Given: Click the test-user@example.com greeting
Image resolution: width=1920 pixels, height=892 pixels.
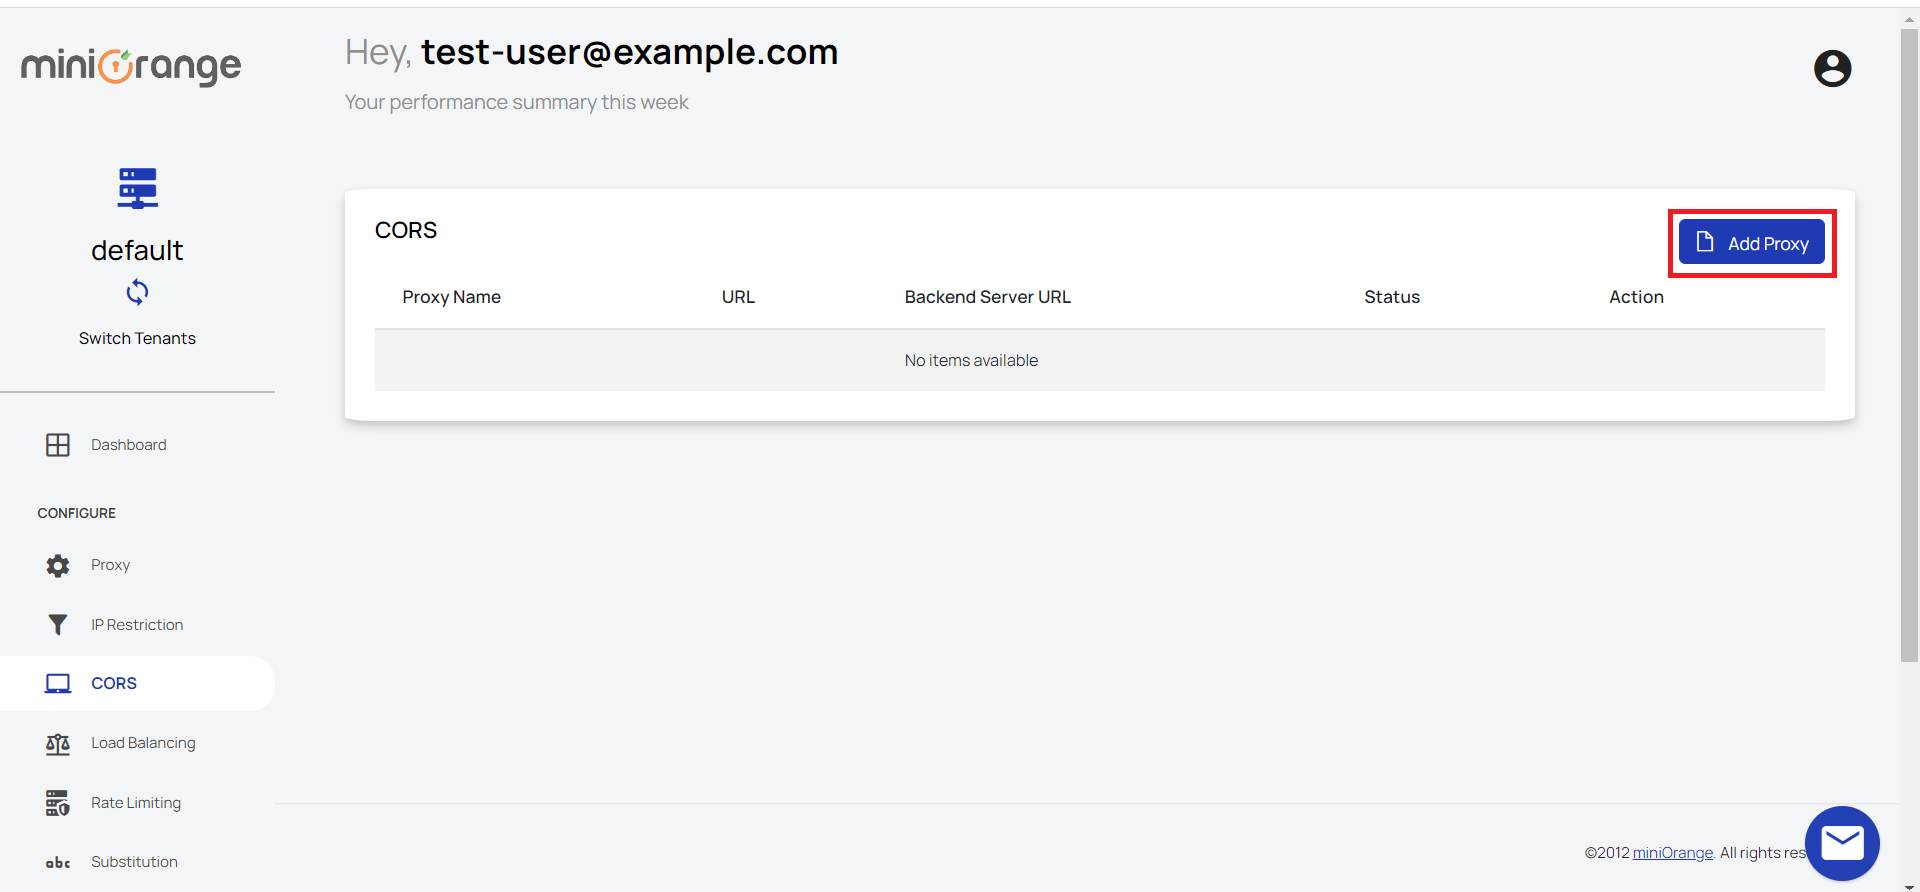Looking at the screenshot, I should (x=629, y=52).
